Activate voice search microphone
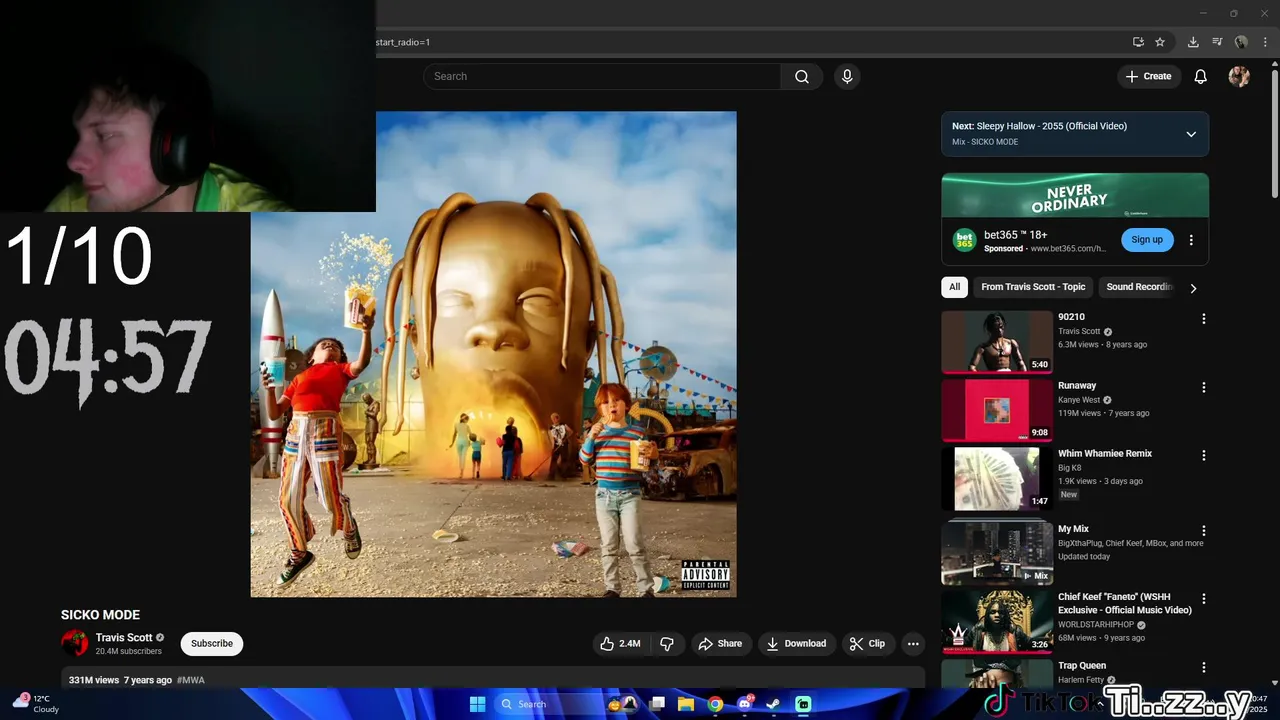Image resolution: width=1280 pixels, height=720 pixels. click(847, 76)
